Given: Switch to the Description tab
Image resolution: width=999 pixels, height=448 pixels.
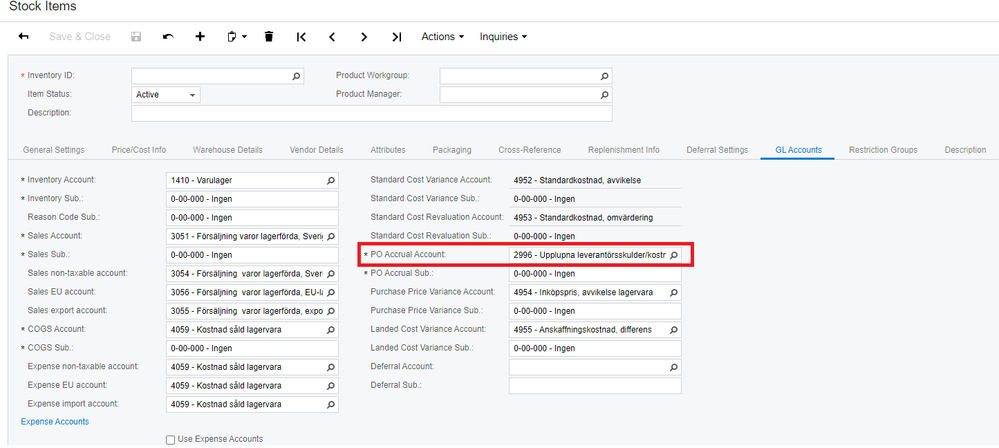Looking at the screenshot, I should 965,150.
